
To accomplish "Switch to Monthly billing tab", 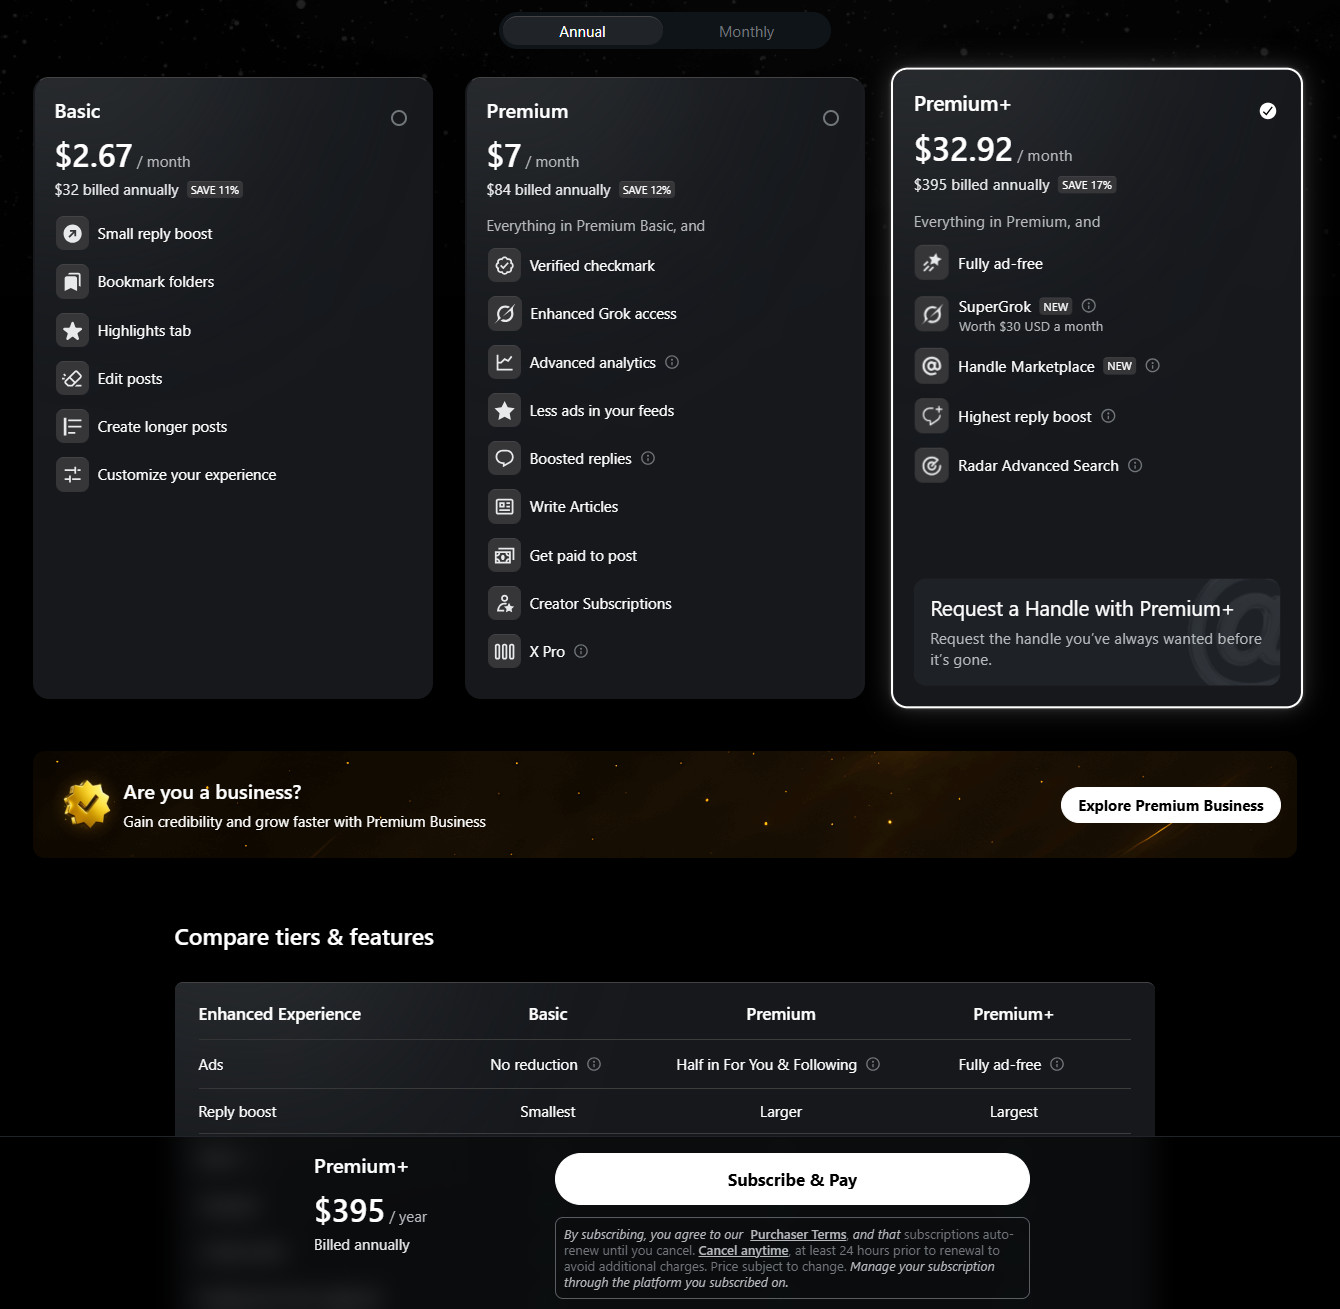I will [746, 32].
